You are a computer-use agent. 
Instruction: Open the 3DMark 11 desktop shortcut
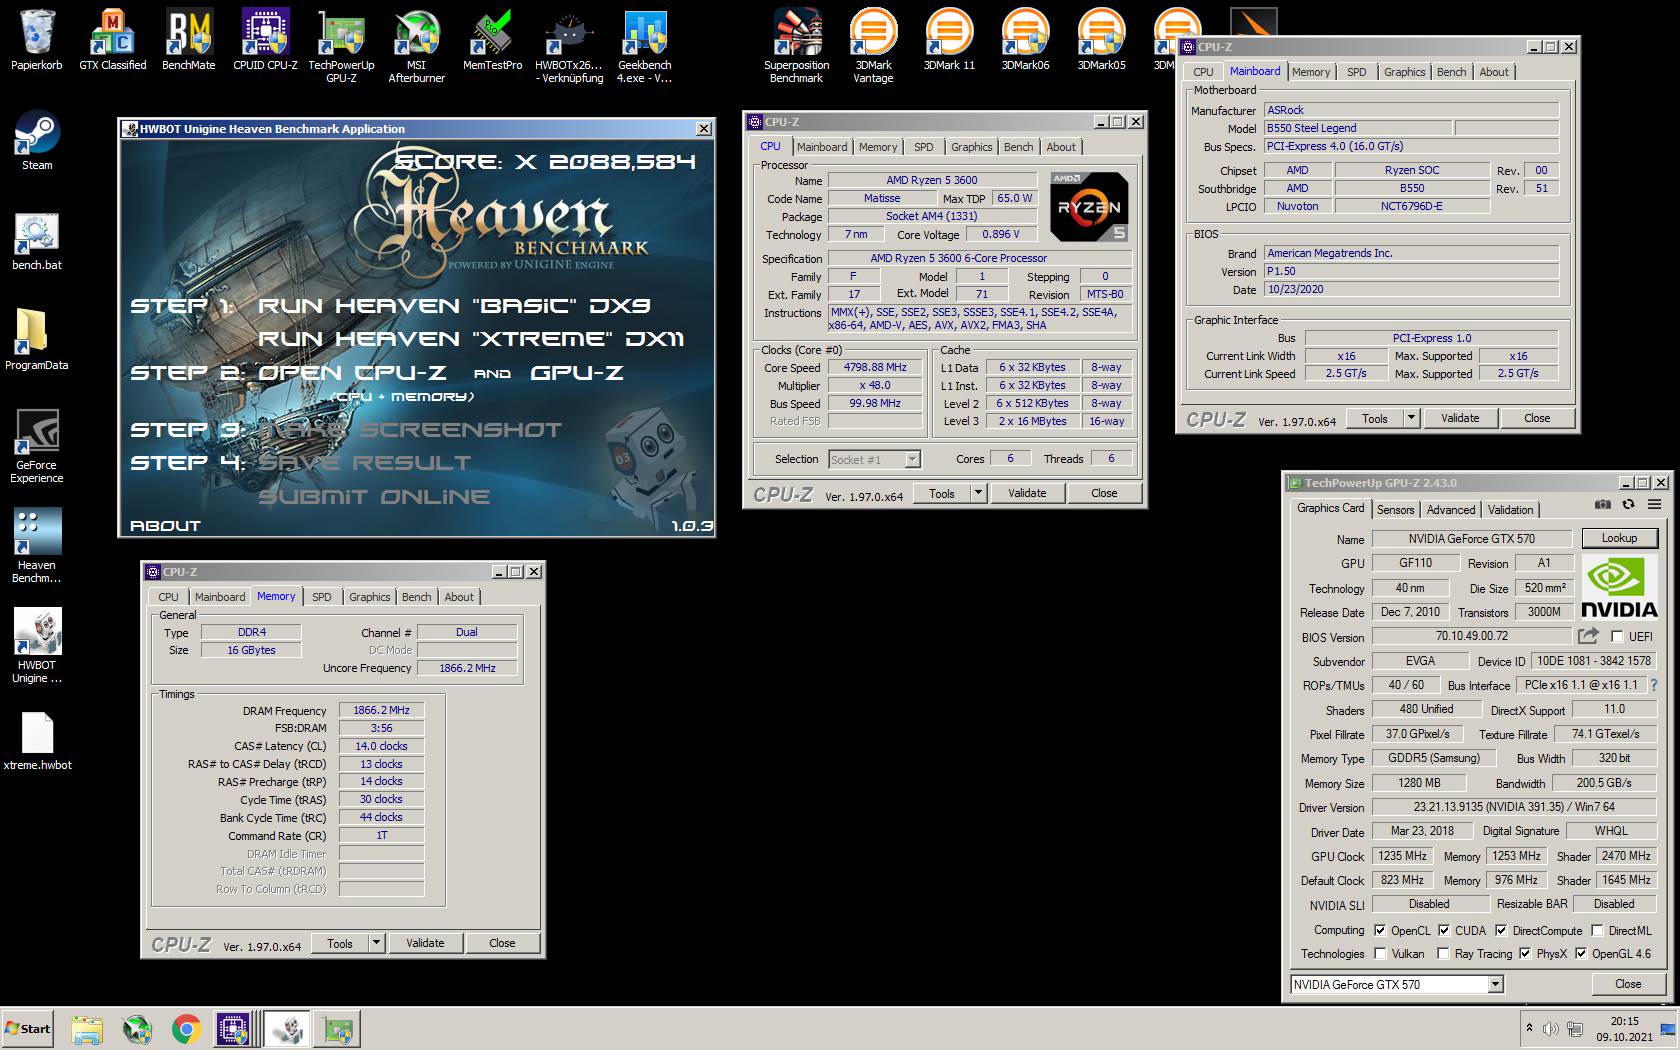[x=949, y=40]
